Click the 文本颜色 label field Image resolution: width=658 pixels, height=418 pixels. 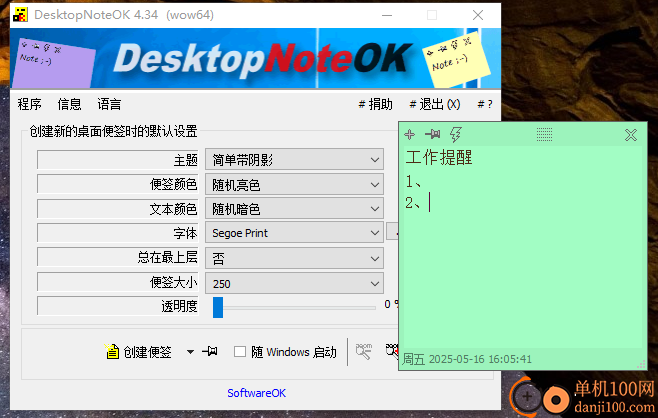(118, 209)
